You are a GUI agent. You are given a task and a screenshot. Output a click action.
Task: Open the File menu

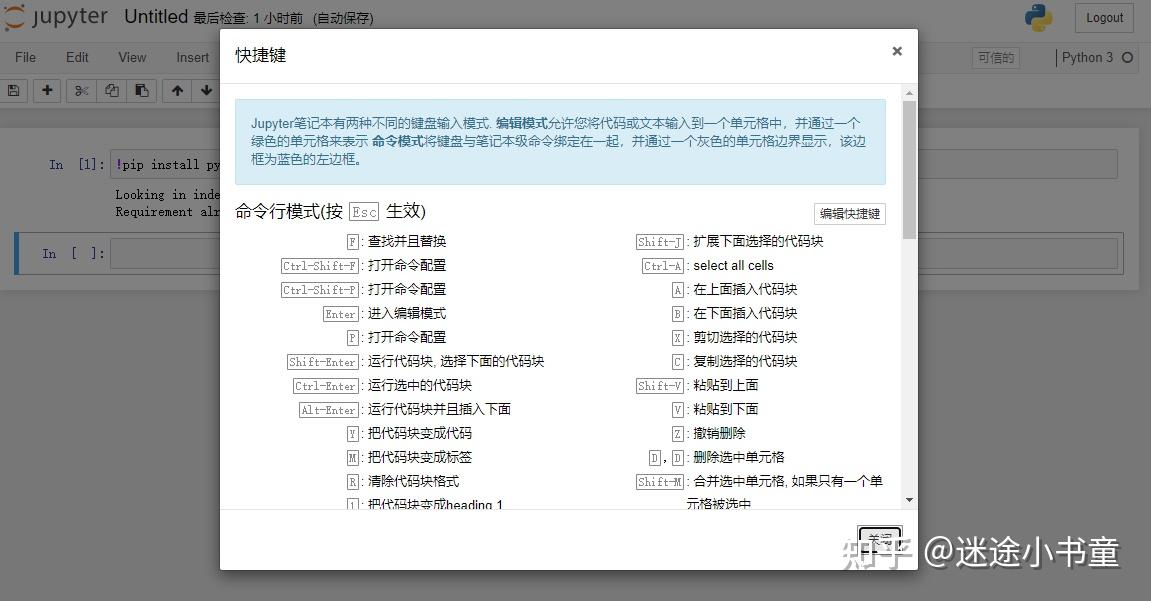coord(25,57)
